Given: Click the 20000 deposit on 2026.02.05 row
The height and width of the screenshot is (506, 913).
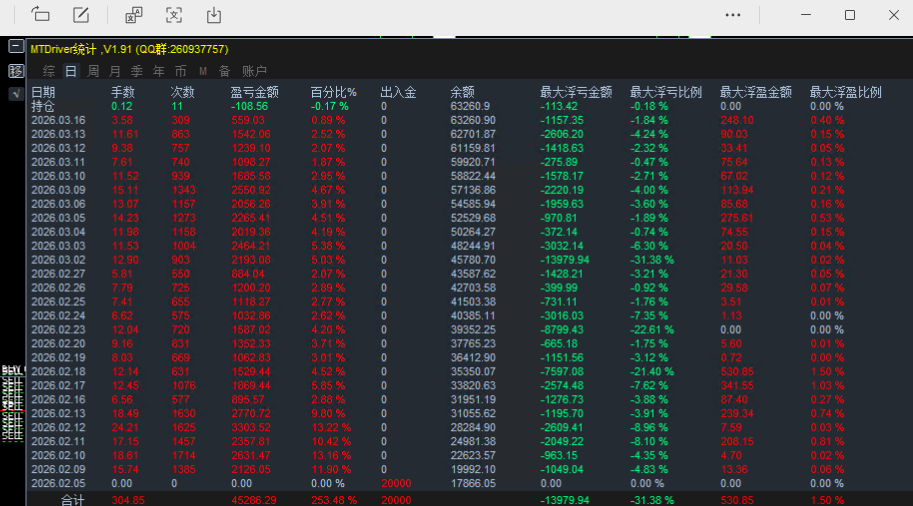Looking at the screenshot, I should 396,483.
